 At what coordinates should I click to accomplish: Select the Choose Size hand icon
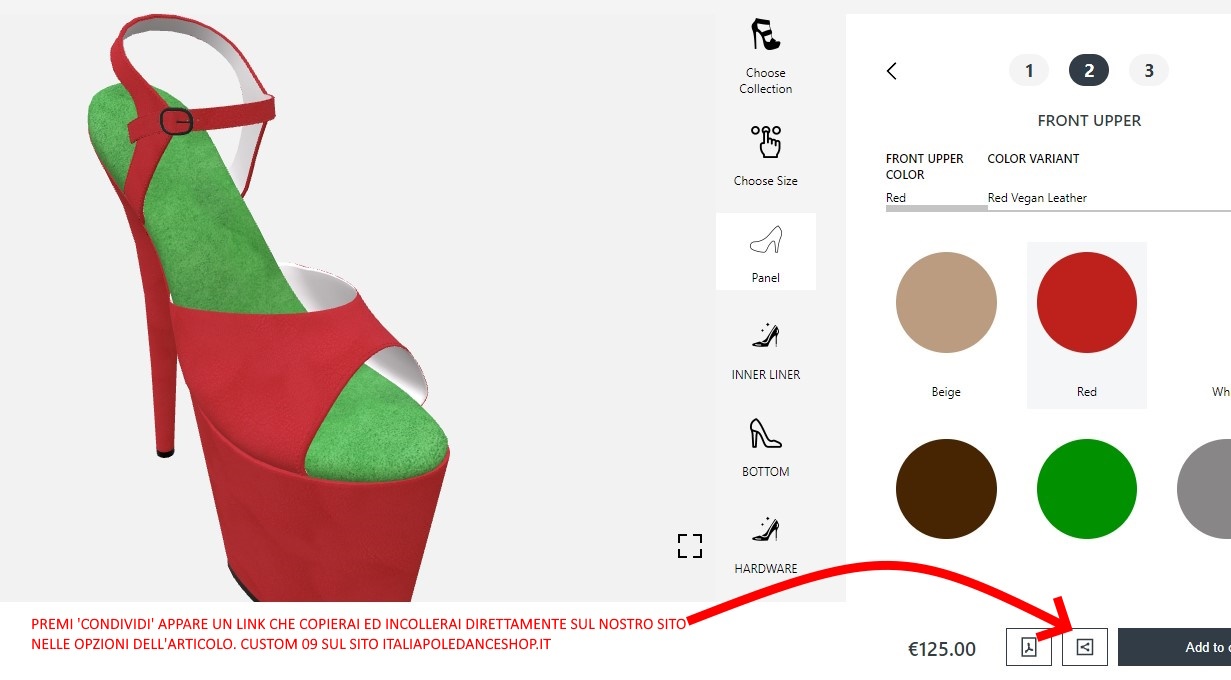point(766,142)
